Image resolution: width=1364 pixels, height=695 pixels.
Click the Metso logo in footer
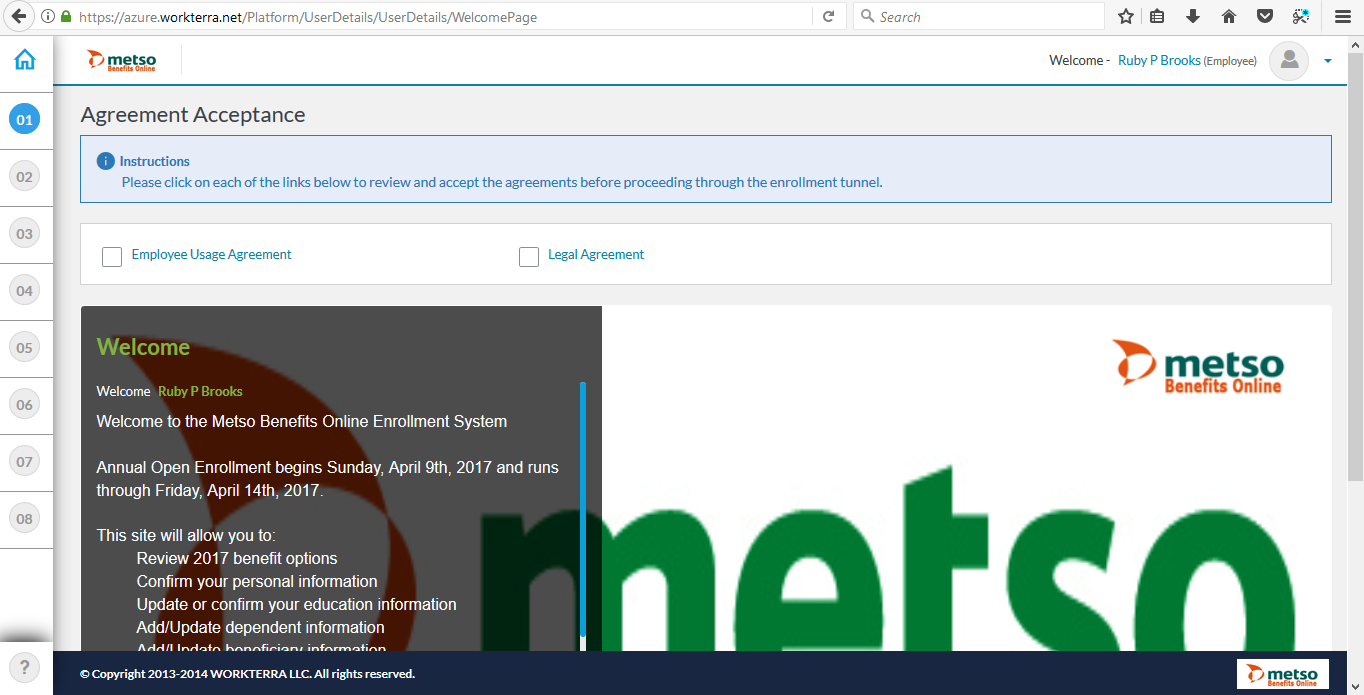pyautogui.click(x=1283, y=674)
